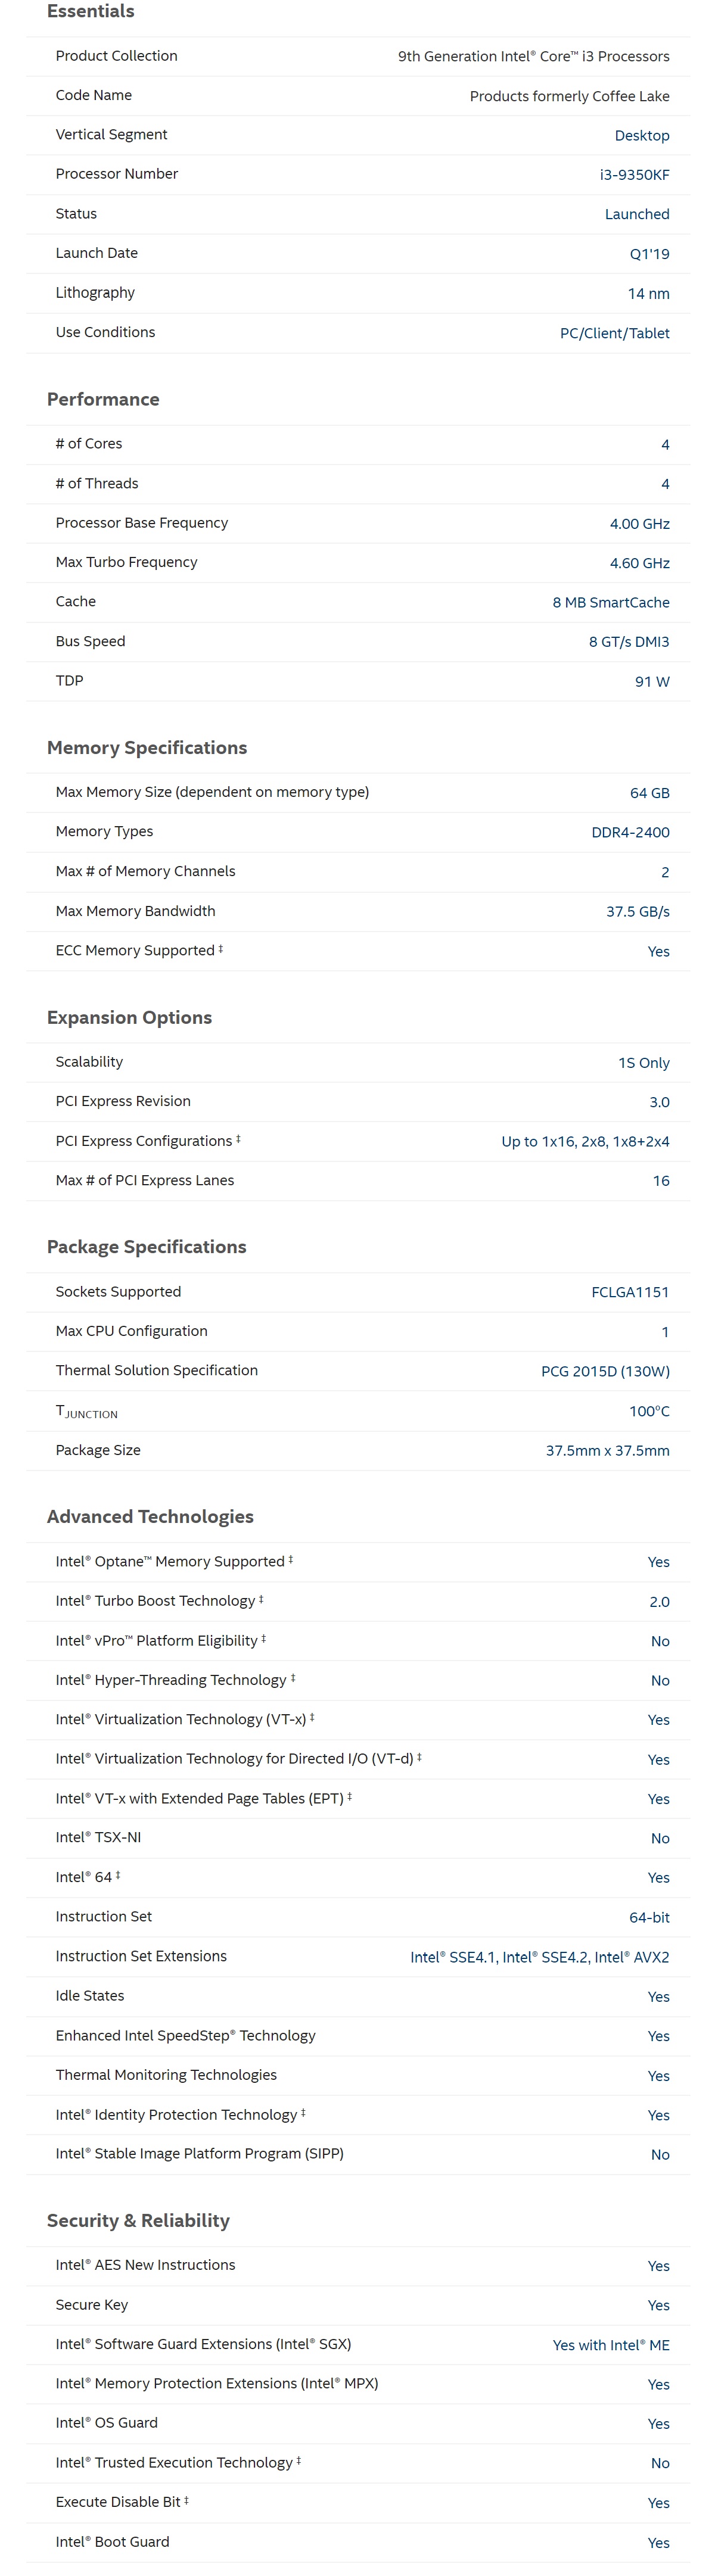Click the footnote symbol beside Intel 64
Image resolution: width=715 pixels, height=2576 pixels.
pos(117,1875)
